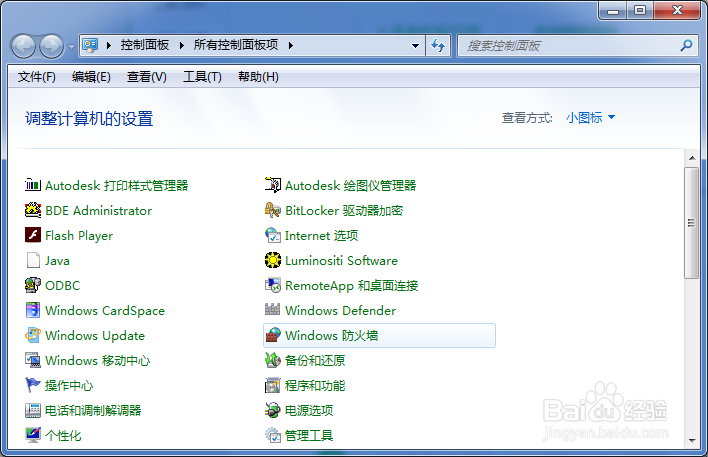708x457 pixels.
Task: Open the 备份和还原 link
Action: click(x=315, y=360)
